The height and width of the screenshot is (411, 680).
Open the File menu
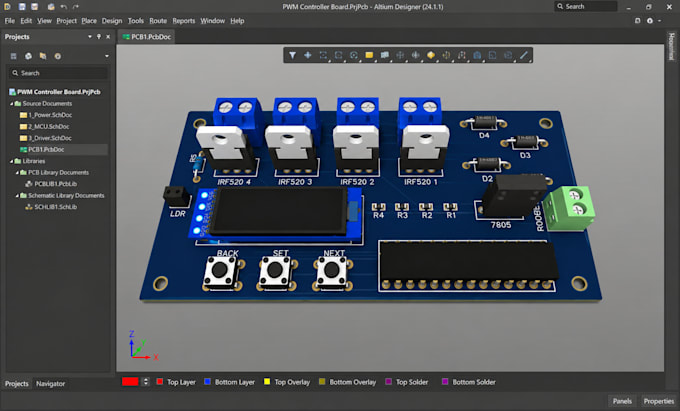10,21
